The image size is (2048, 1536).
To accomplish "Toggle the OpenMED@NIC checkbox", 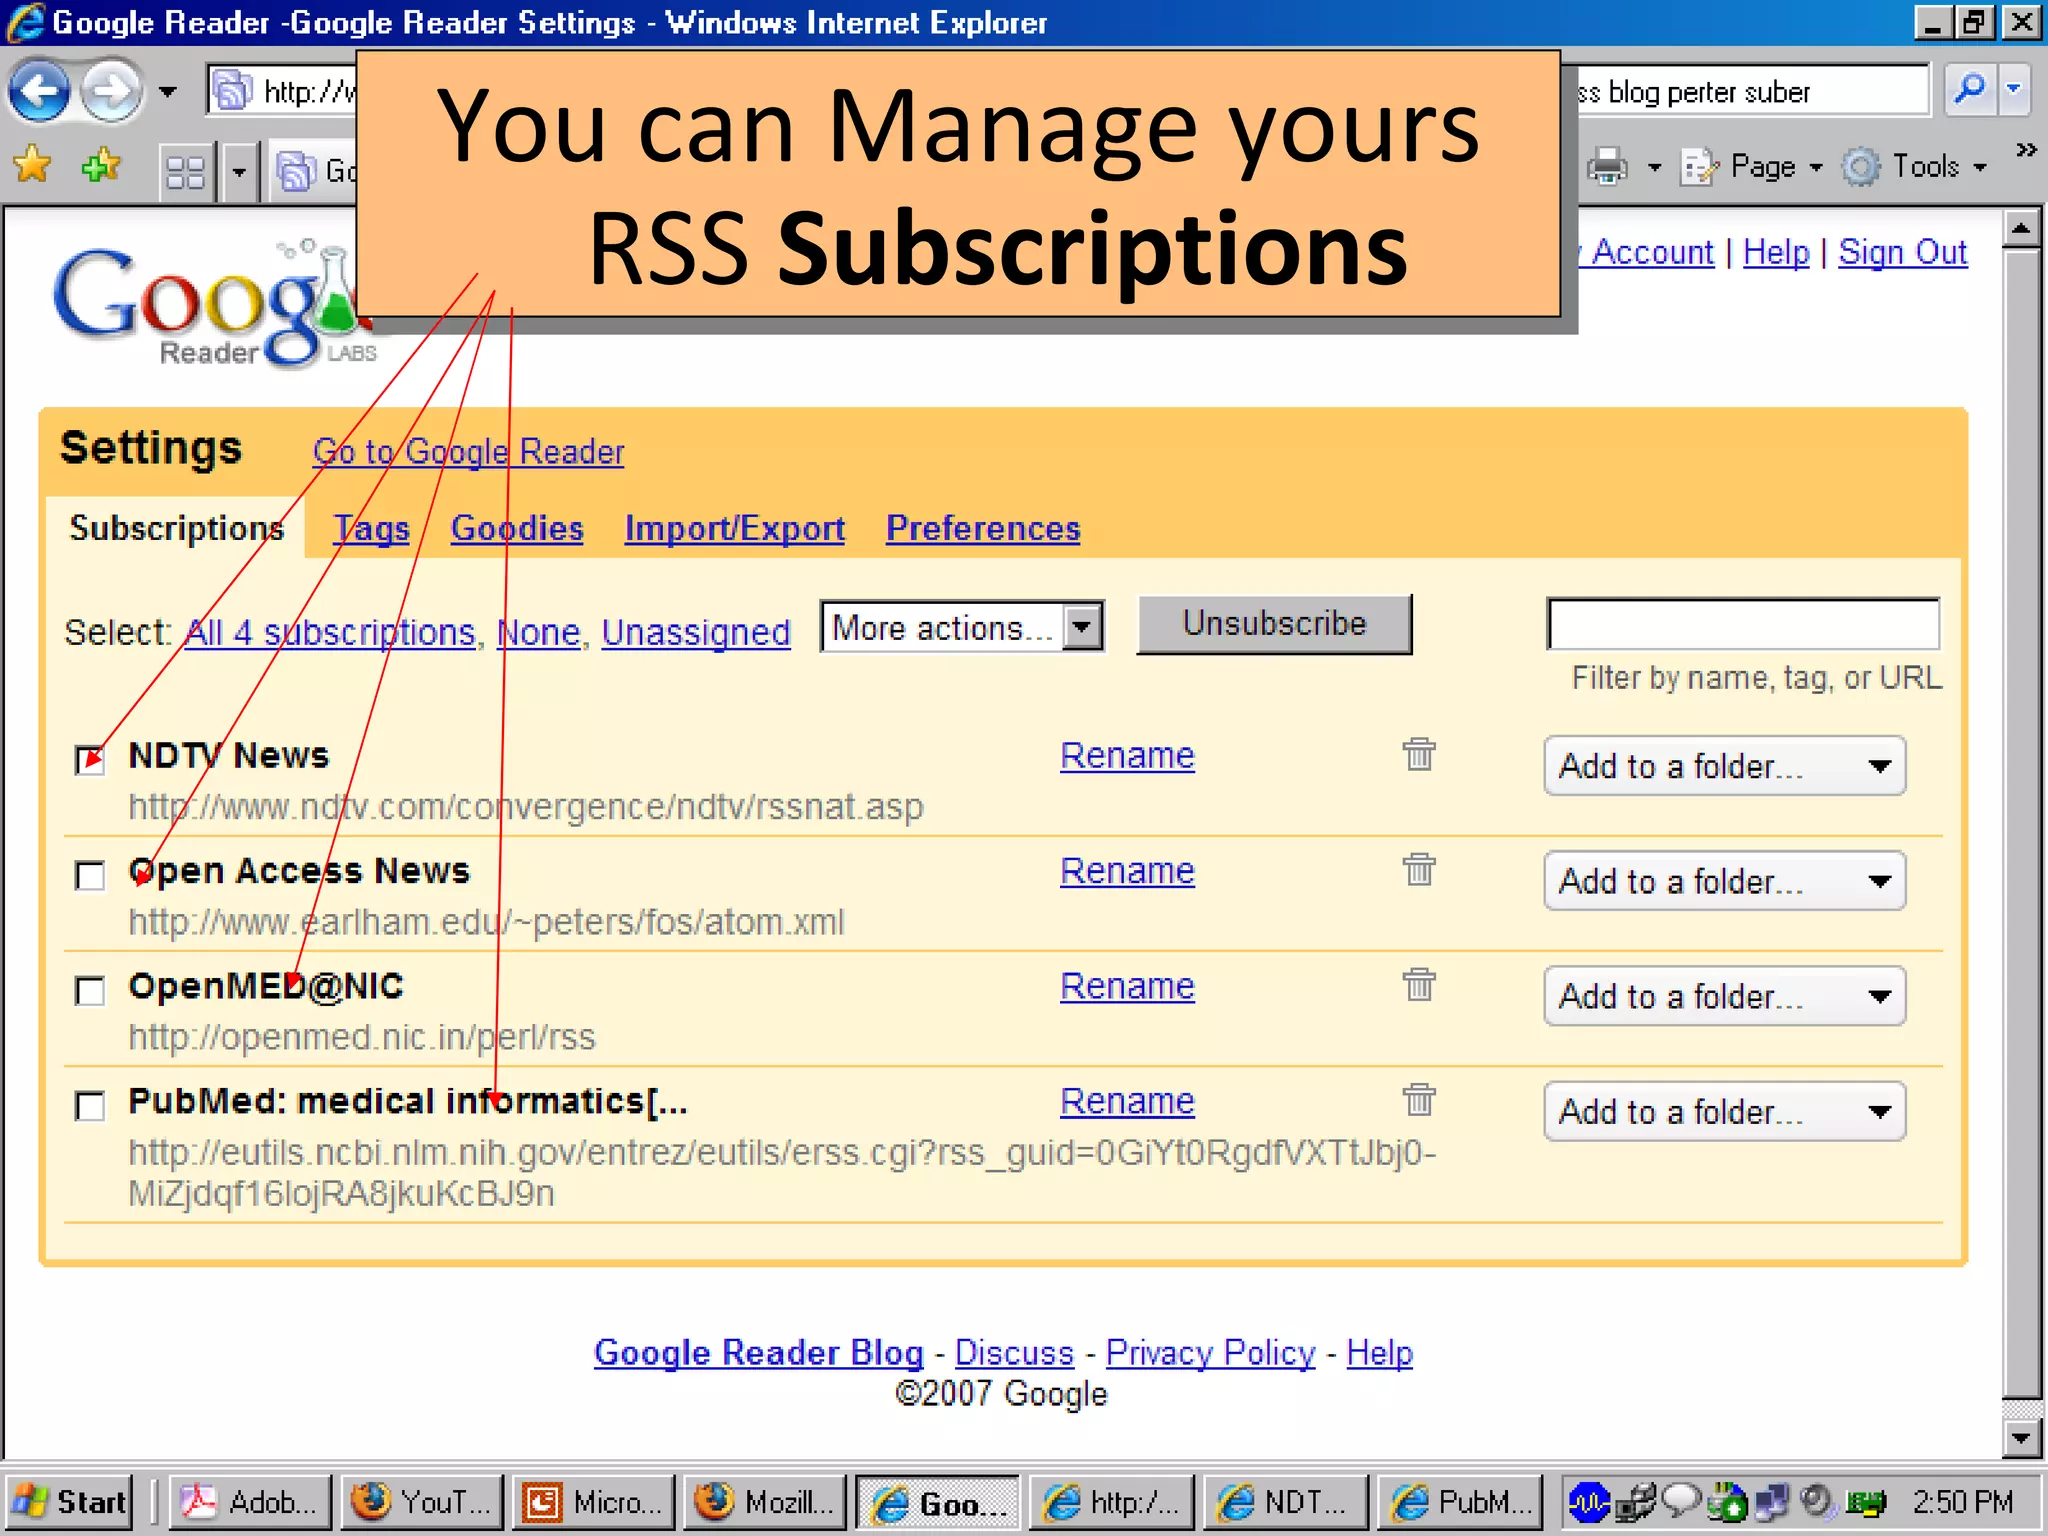I will pyautogui.click(x=90, y=991).
